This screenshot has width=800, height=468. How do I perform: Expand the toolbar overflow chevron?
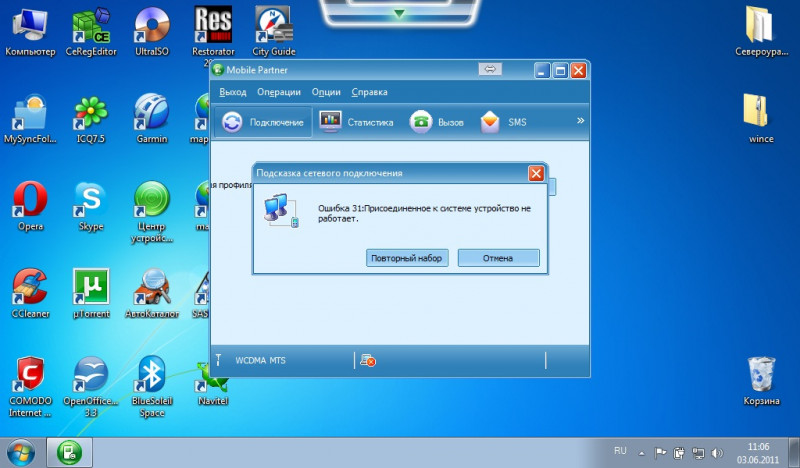(x=579, y=121)
